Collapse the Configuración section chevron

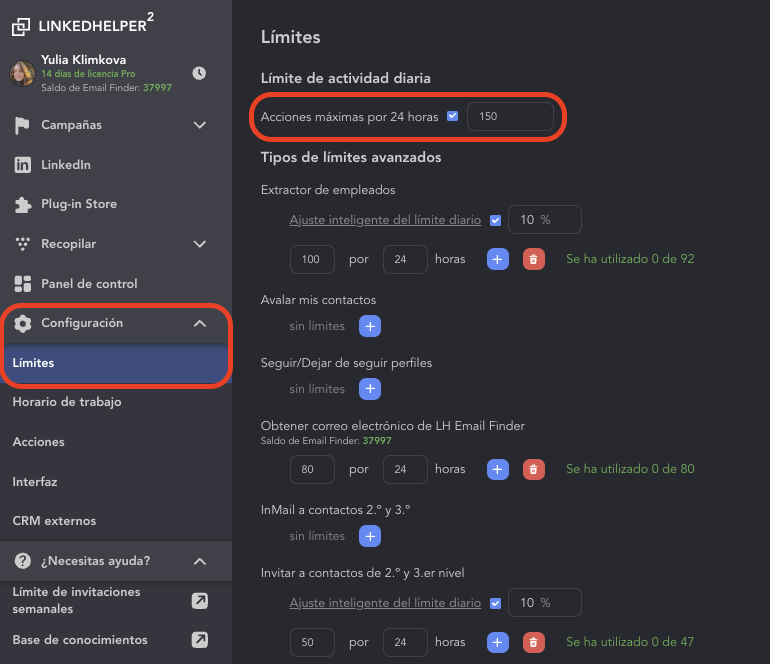[x=200, y=323]
